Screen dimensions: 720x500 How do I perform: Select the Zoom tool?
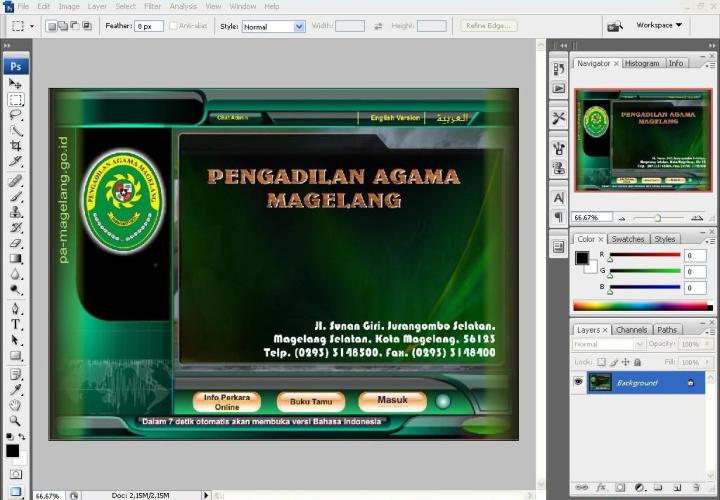(15, 421)
